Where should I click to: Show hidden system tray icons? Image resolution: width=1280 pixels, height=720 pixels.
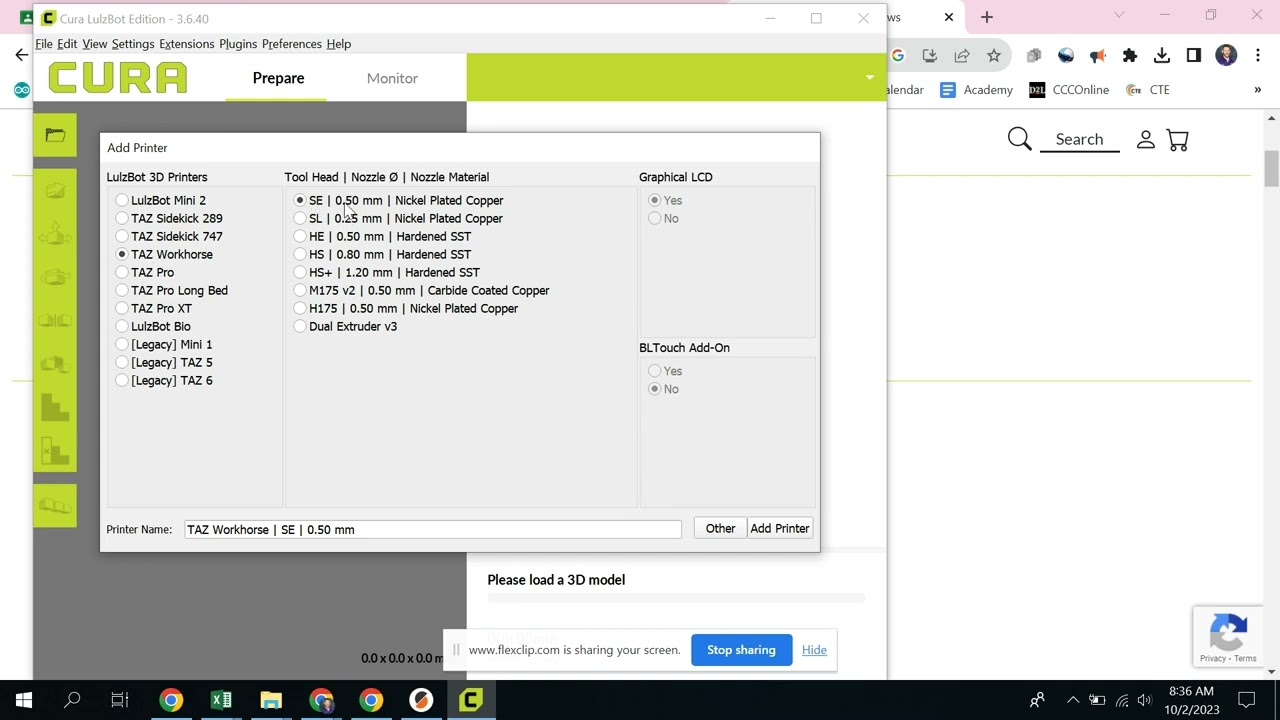[1073, 700]
